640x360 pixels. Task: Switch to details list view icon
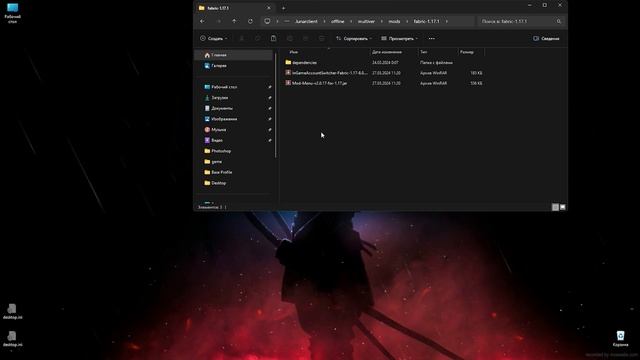click(x=555, y=207)
